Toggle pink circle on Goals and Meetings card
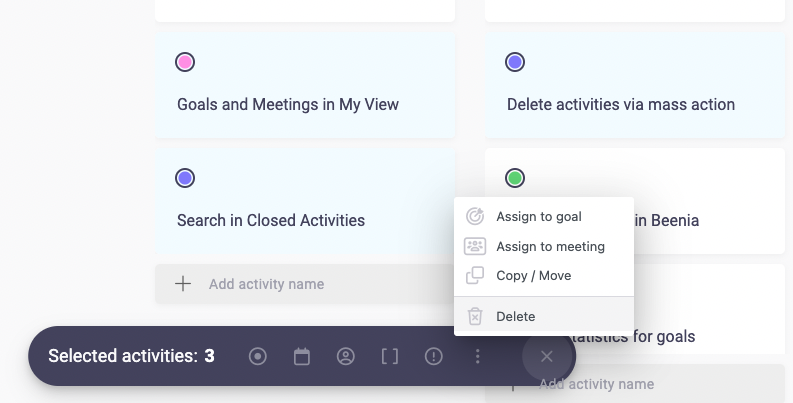 (185, 63)
